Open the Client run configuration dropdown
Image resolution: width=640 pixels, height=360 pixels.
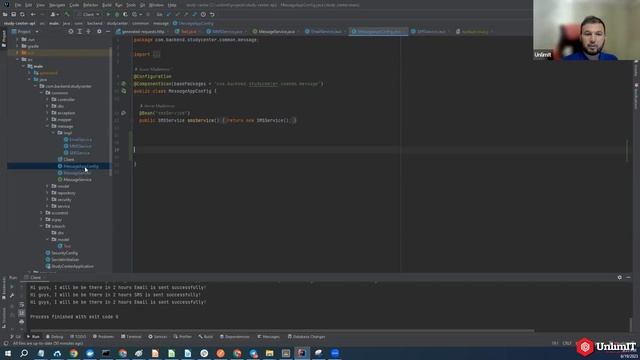pyautogui.click(x=88, y=14)
